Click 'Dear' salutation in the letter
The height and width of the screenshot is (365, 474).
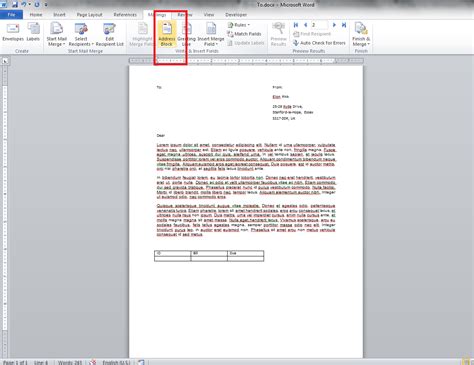click(161, 136)
